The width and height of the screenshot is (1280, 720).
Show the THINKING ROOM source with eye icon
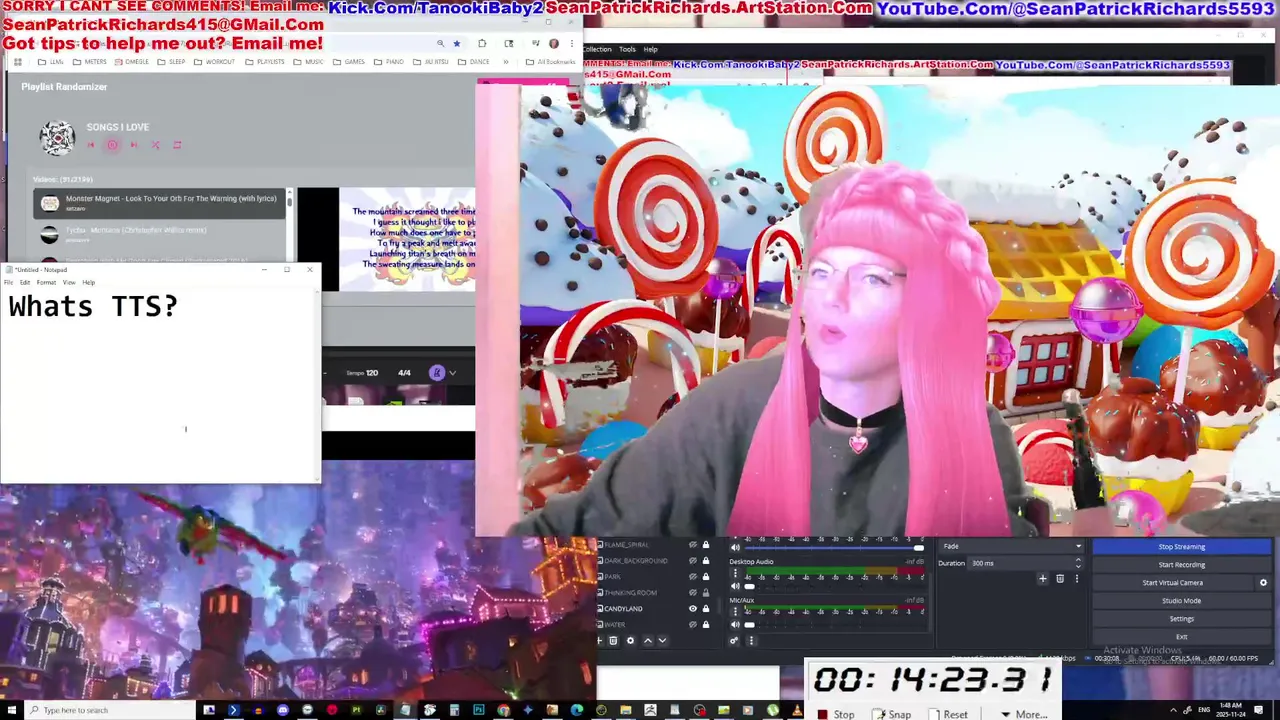click(x=693, y=593)
